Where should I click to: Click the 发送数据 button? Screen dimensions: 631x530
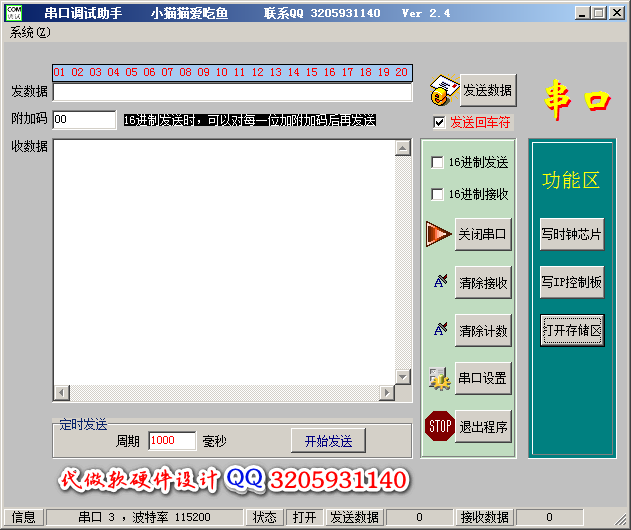tap(488, 90)
